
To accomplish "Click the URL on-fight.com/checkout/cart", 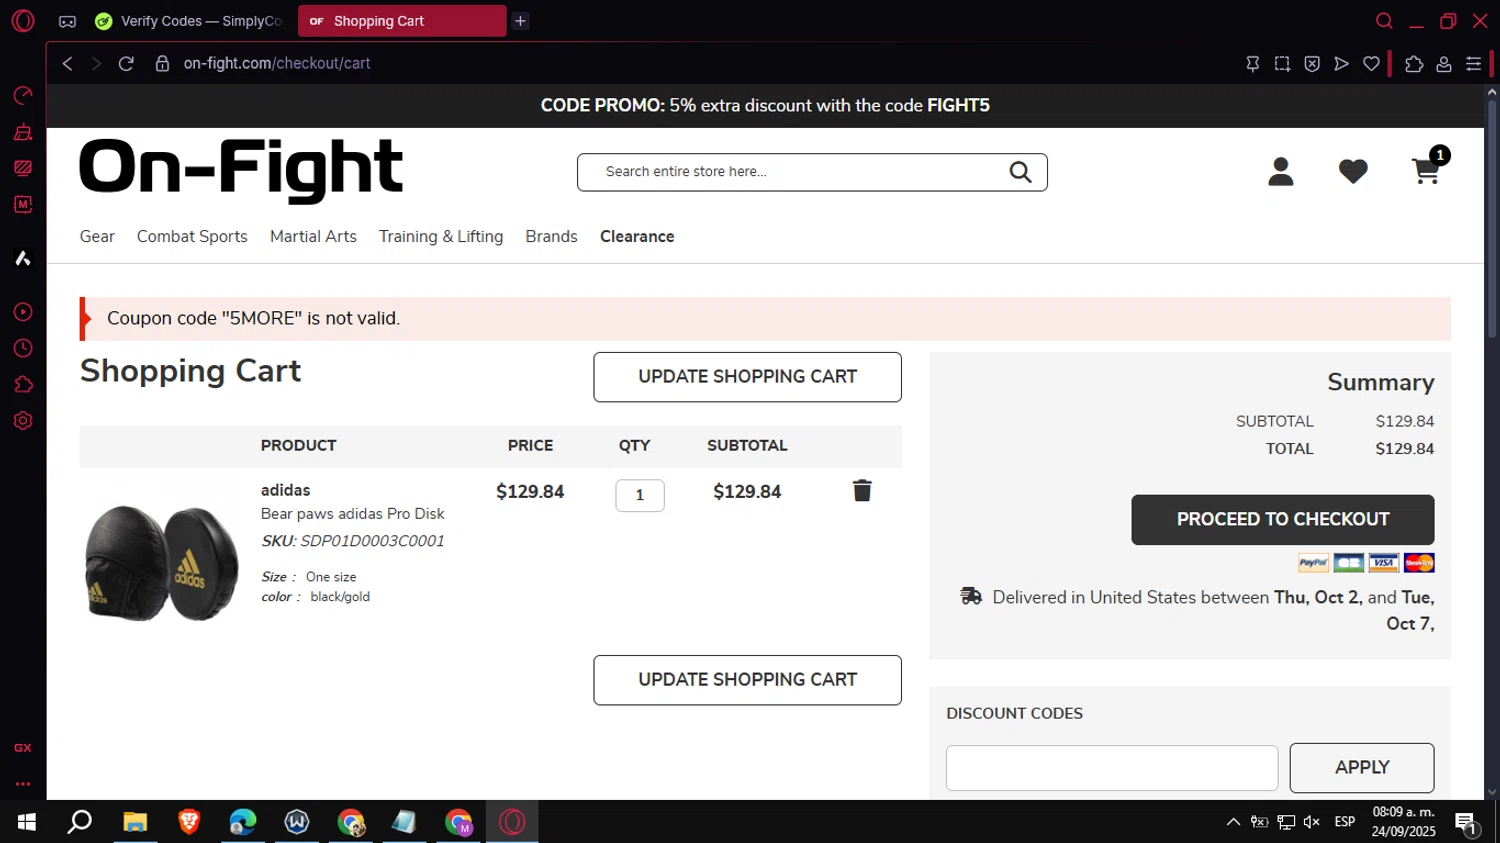I will tap(277, 63).
